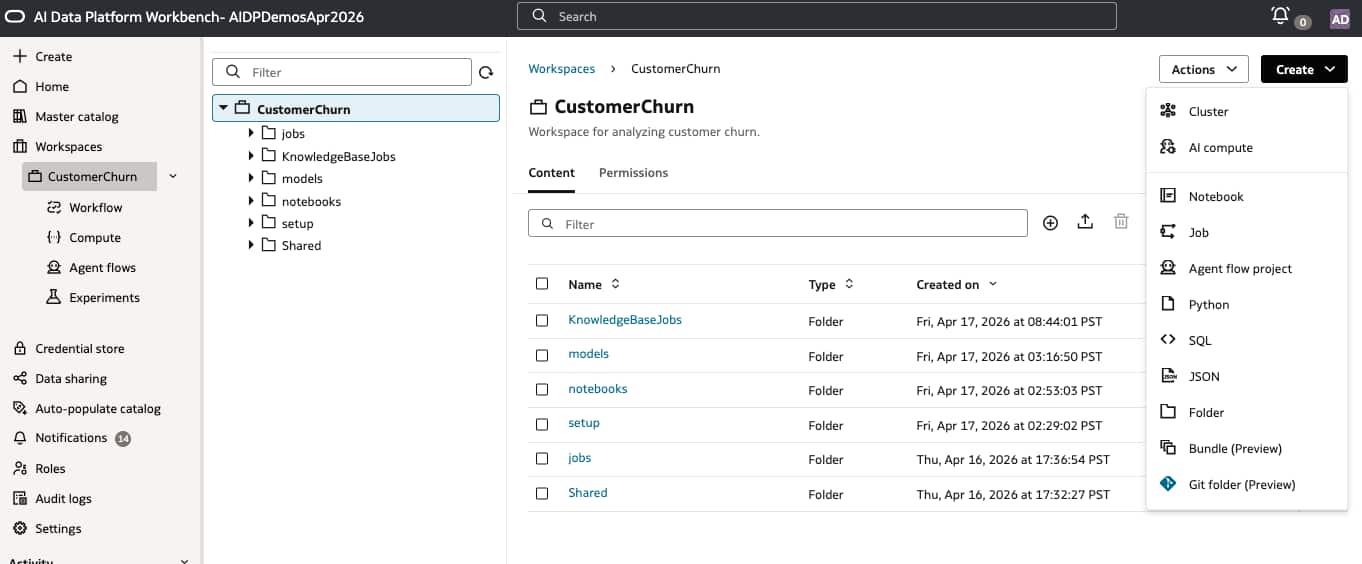Open Settings in sidebar
Screen dimensions: 1362x564
click(x=58, y=528)
